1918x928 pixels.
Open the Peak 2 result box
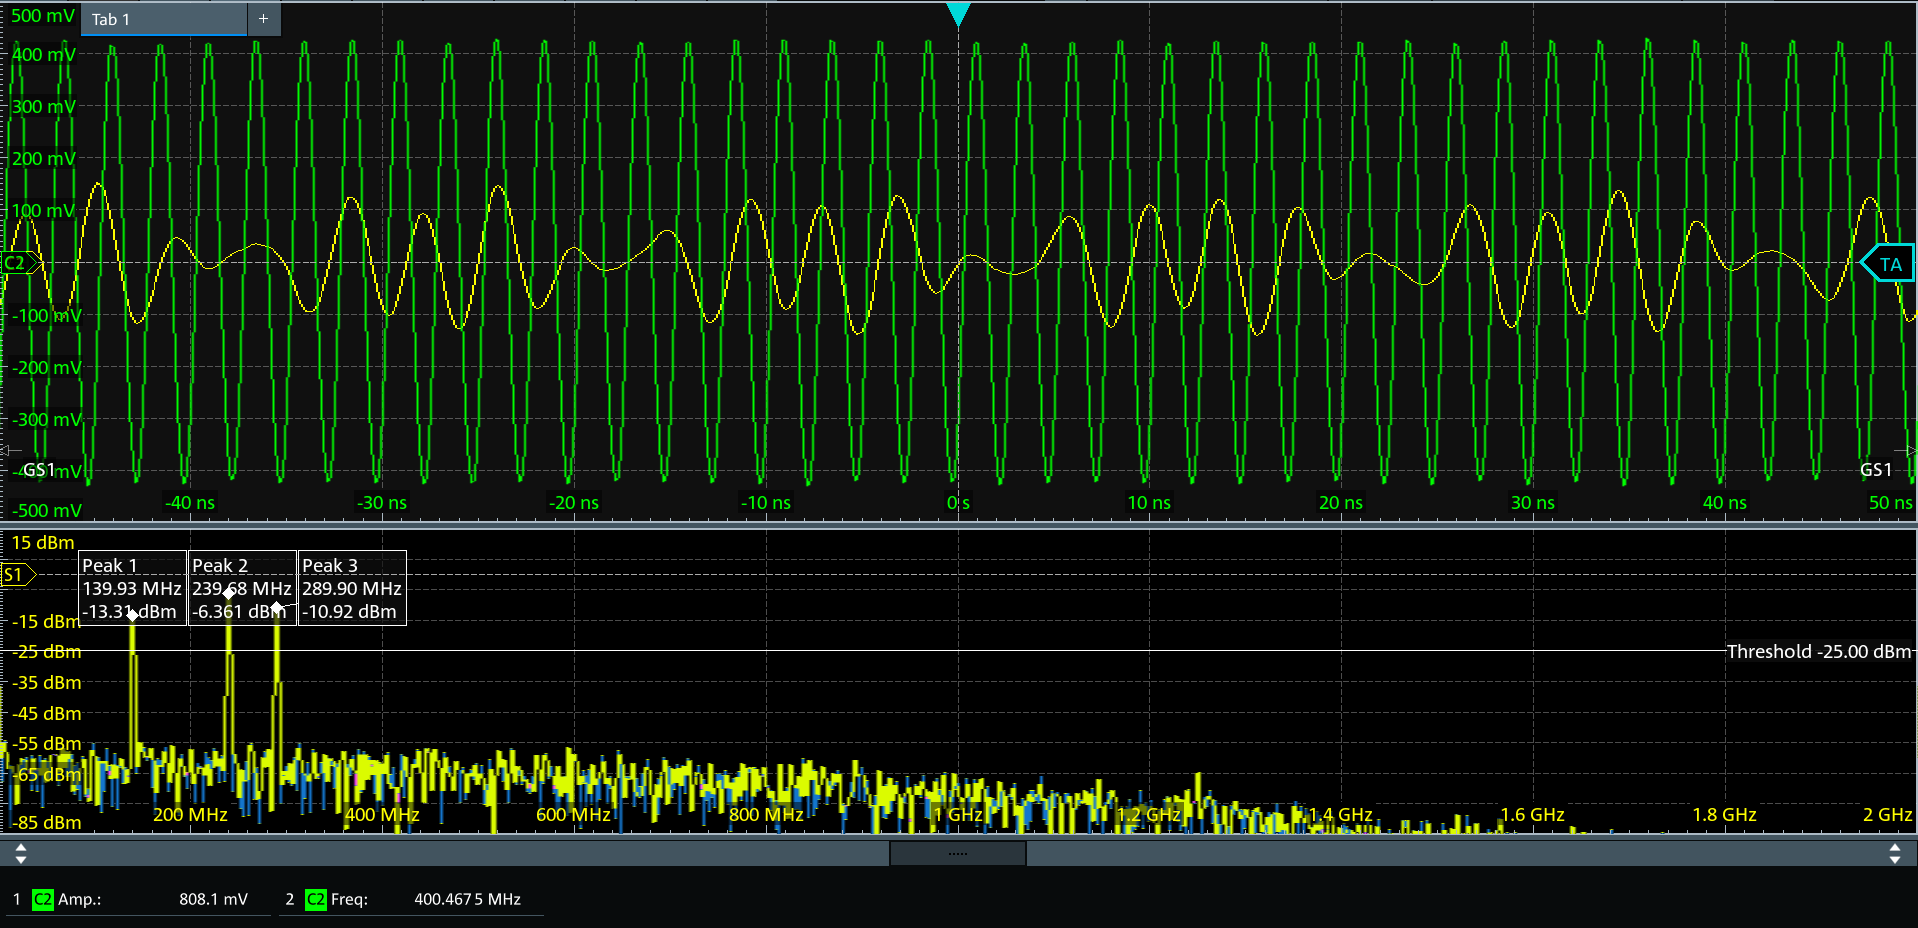pos(243,588)
